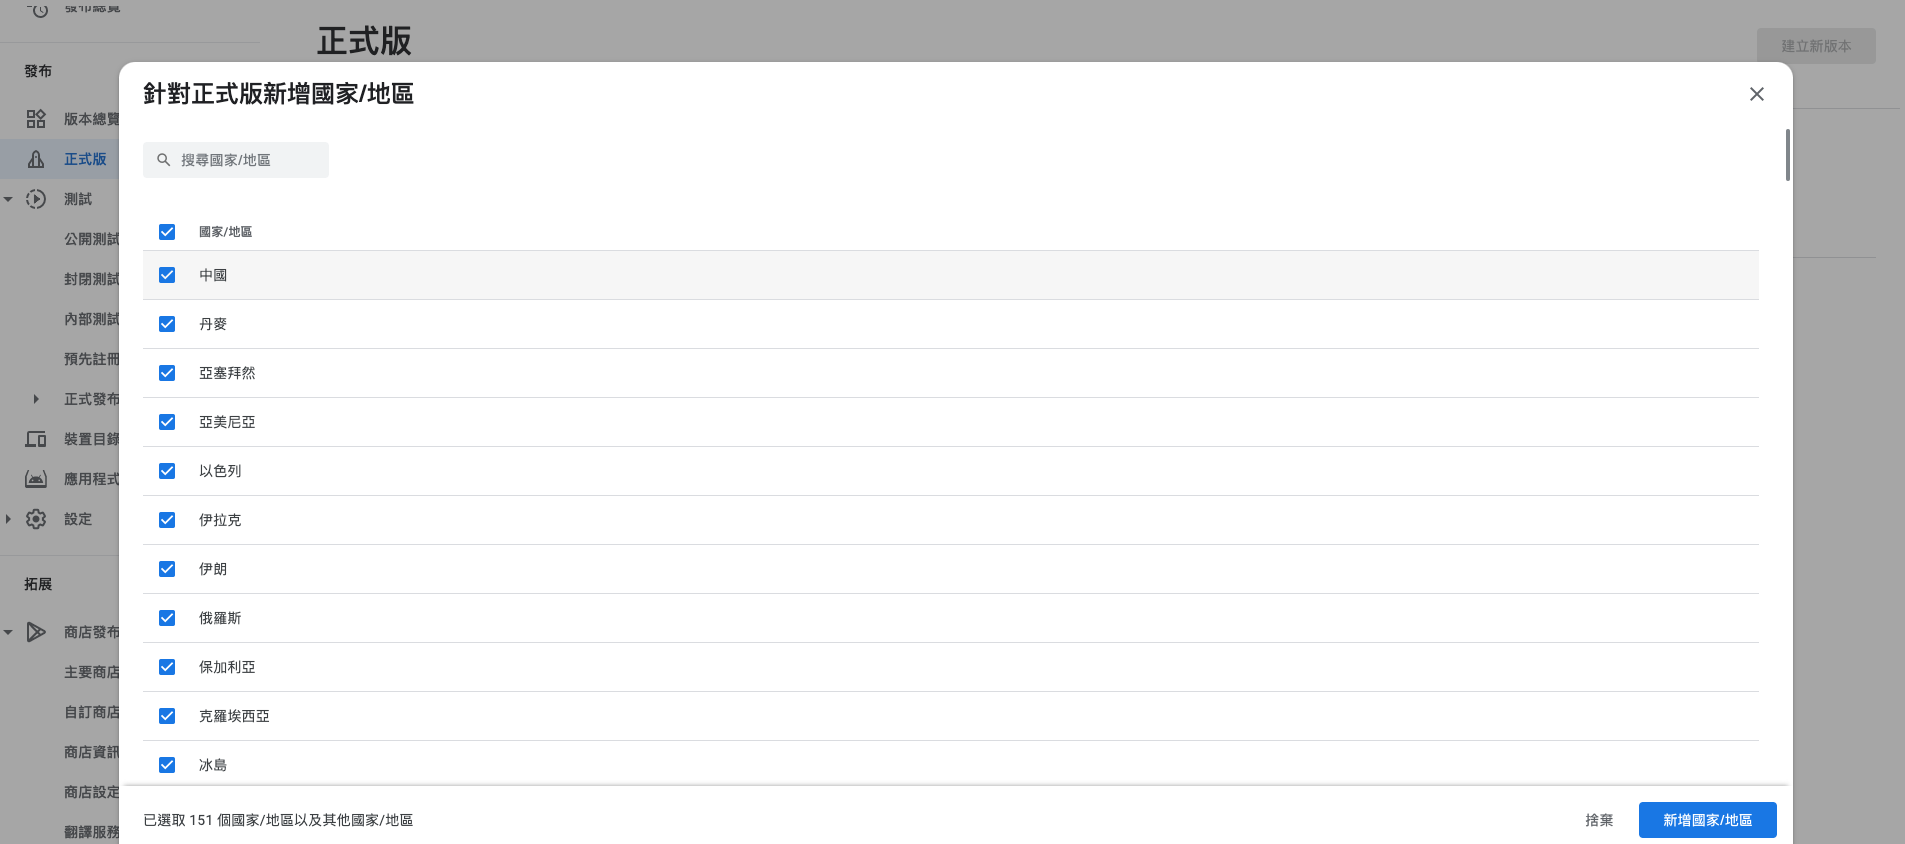The image size is (1905, 844).
Task: Click the 版本總覽 dashboard icon in sidebar
Action: pos(36,119)
